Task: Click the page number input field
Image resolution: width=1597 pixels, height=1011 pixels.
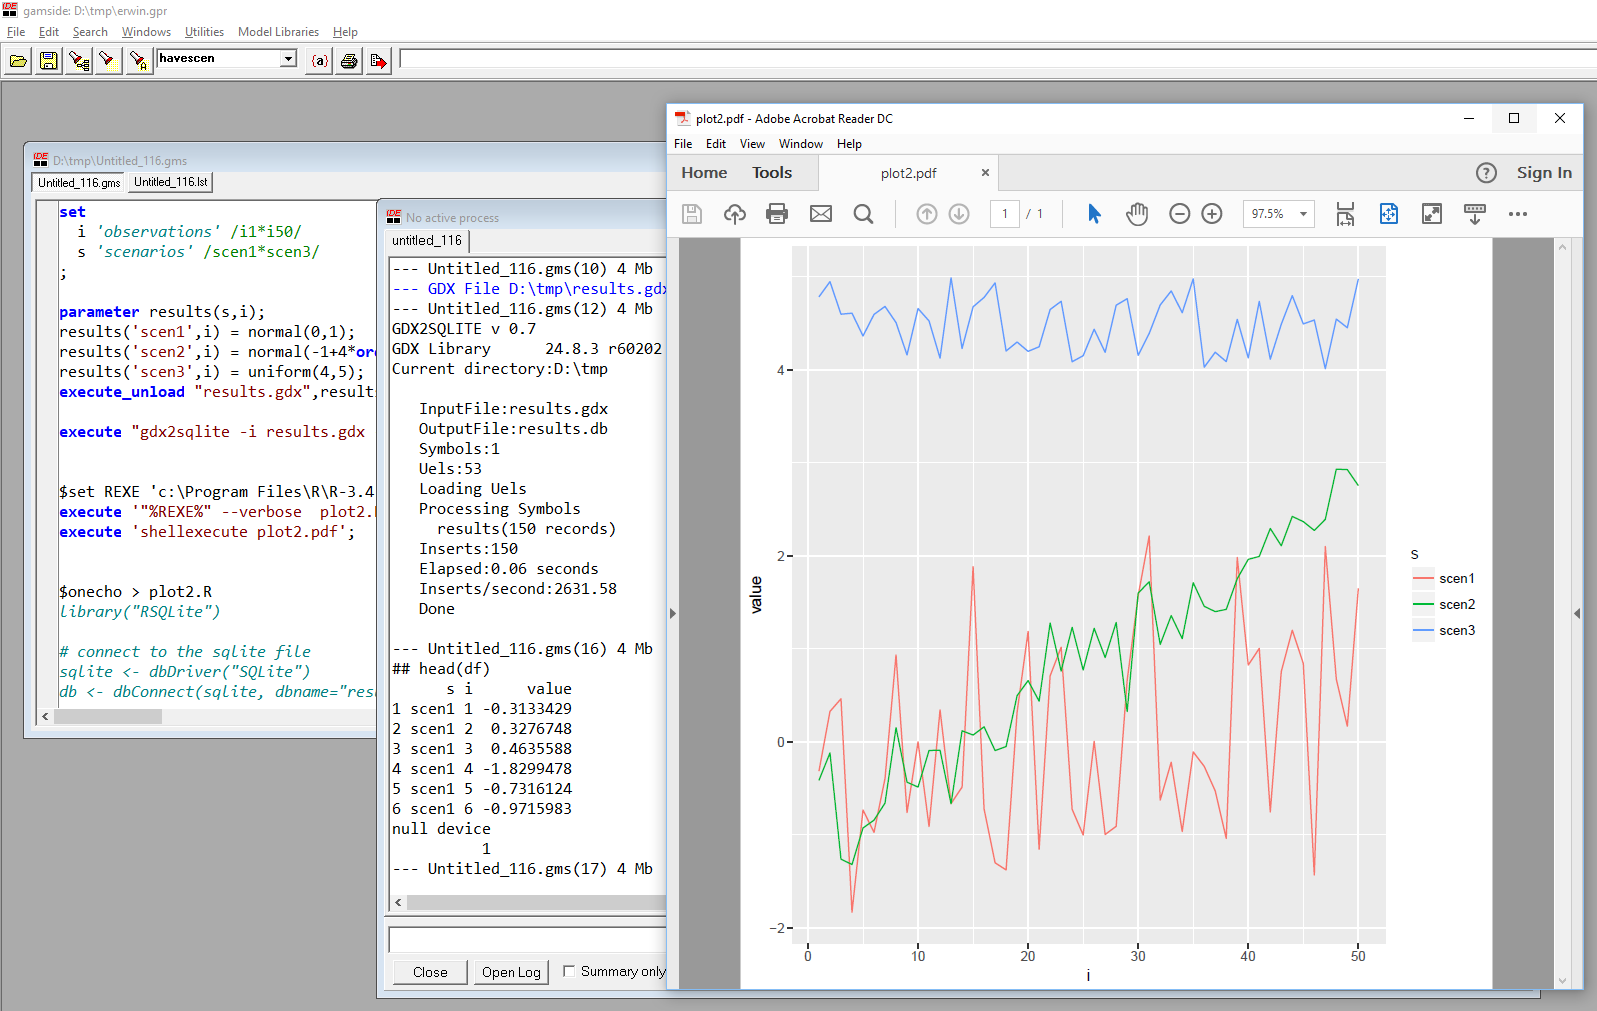Action: 1004,214
